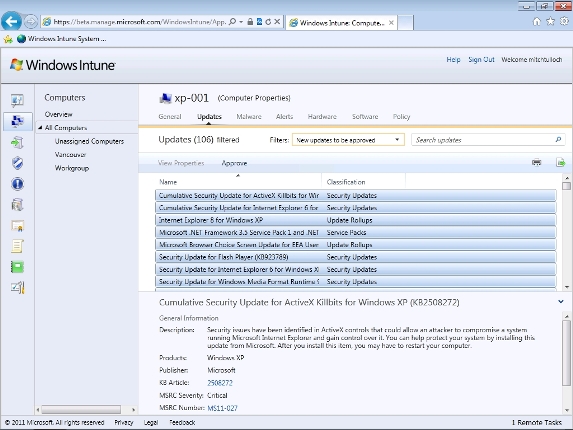Switch to the Malware tab
The width and height of the screenshot is (573, 430).
point(249,117)
